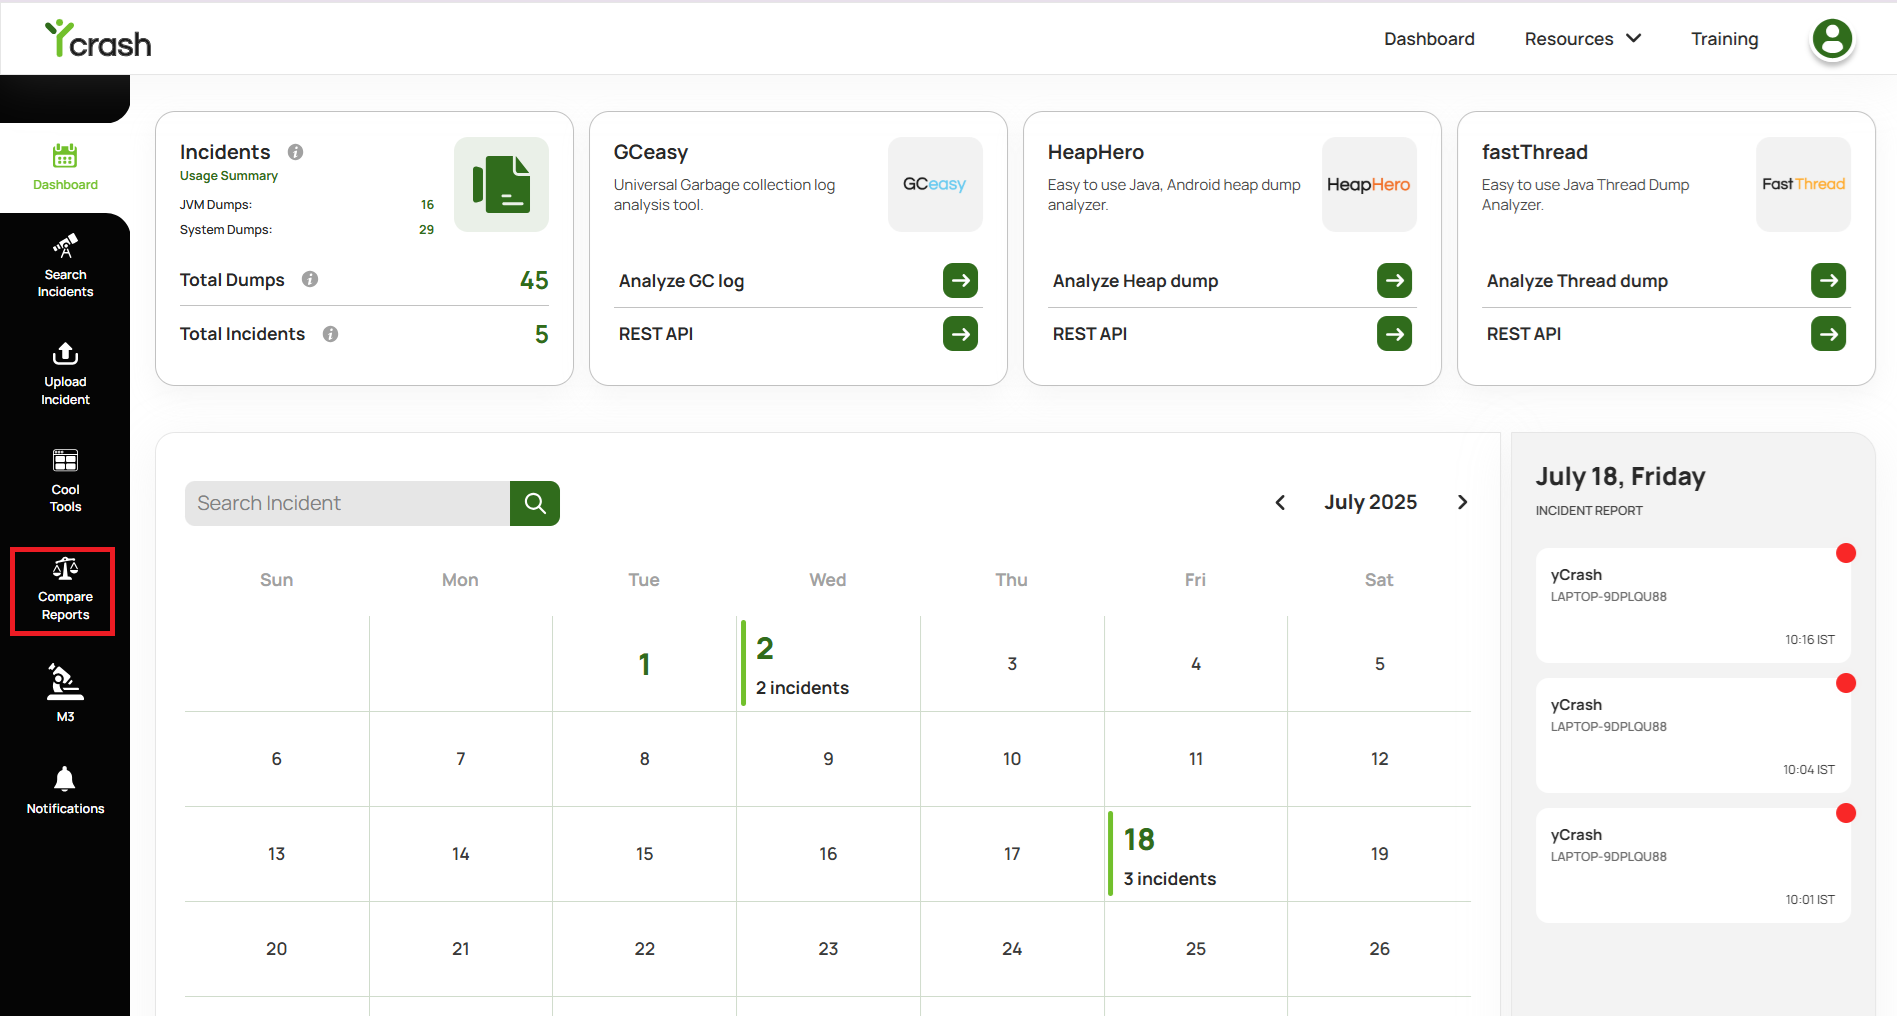Viewport: 1897px width, 1016px height.
Task: Open Search Incidents in sidebar
Action: tap(65, 266)
